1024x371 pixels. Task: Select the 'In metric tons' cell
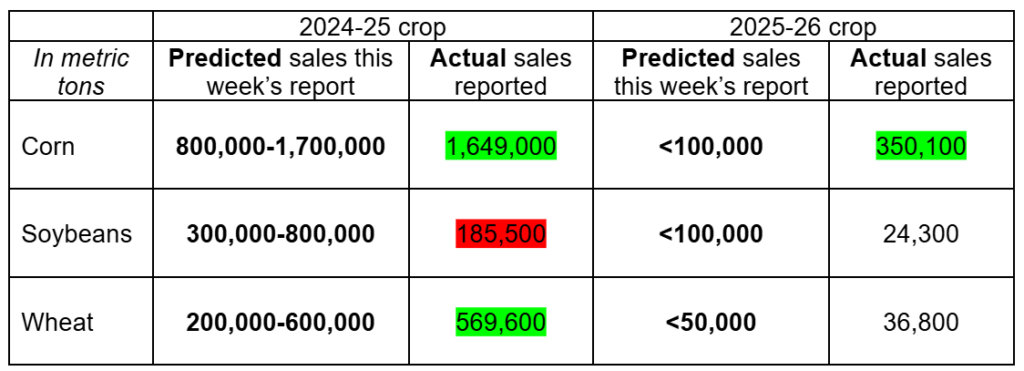click(x=82, y=72)
